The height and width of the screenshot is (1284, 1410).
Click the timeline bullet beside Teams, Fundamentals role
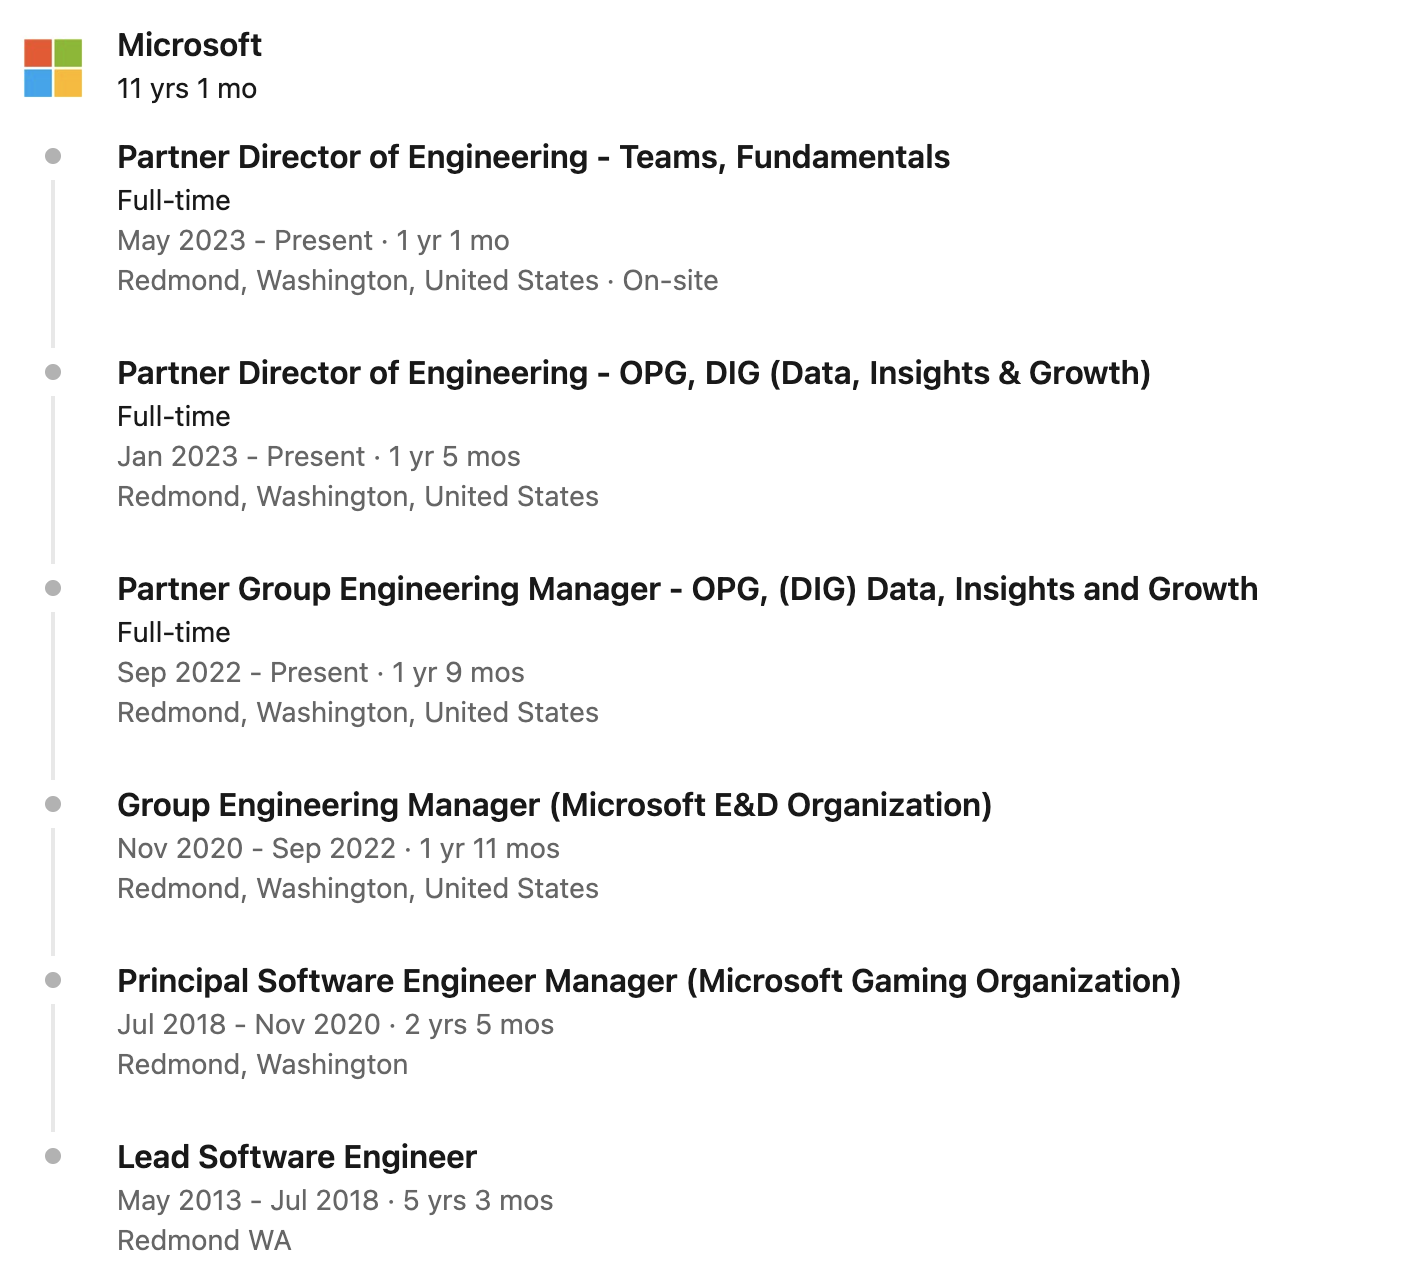pos(53,156)
